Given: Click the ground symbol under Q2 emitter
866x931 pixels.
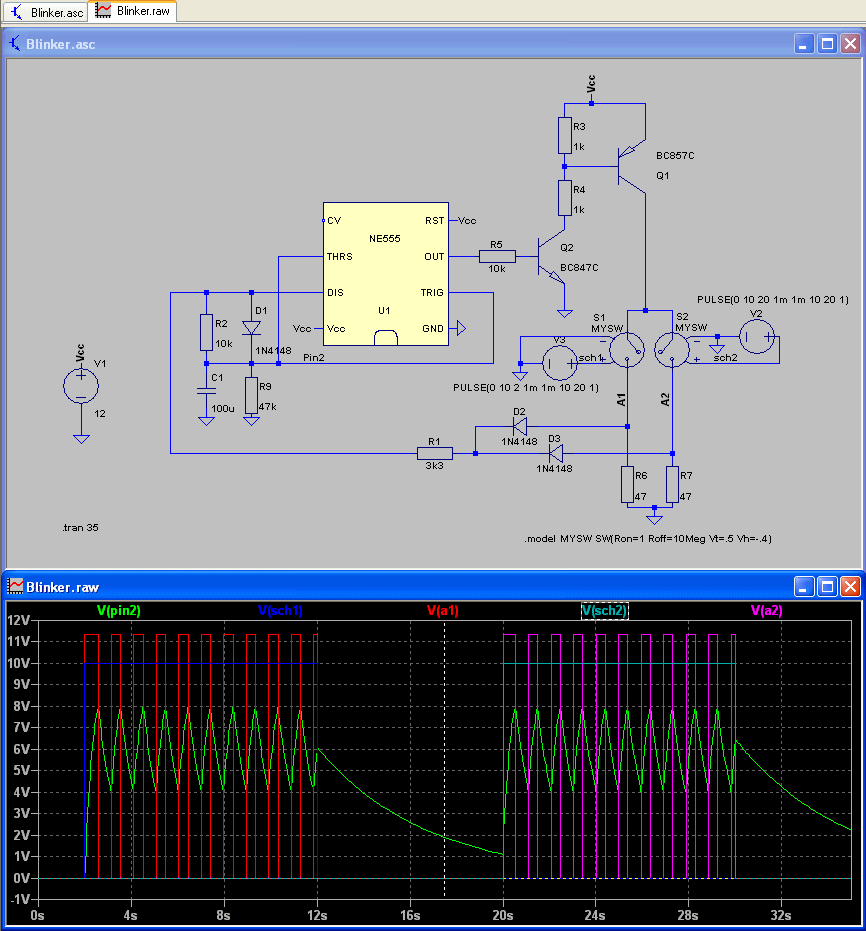Looking at the screenshot, I should click(564, 313).
